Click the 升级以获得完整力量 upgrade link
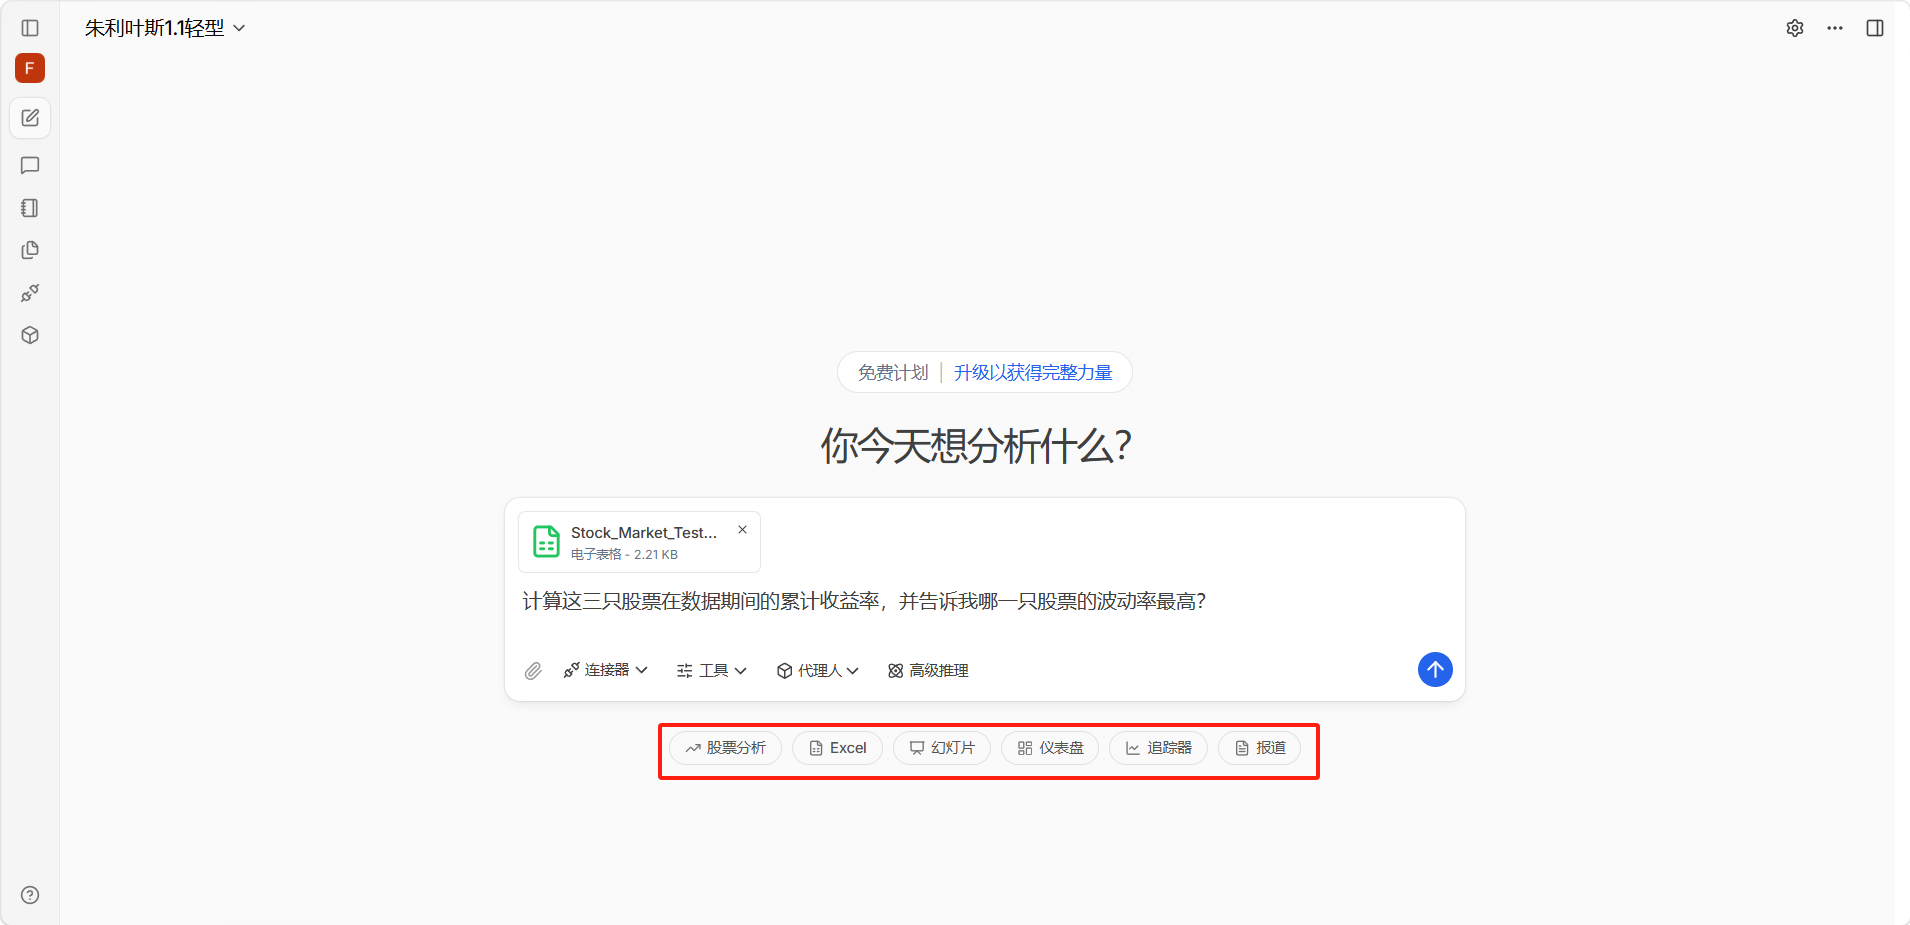The image size is (1910, 925). coord(1033,373)
